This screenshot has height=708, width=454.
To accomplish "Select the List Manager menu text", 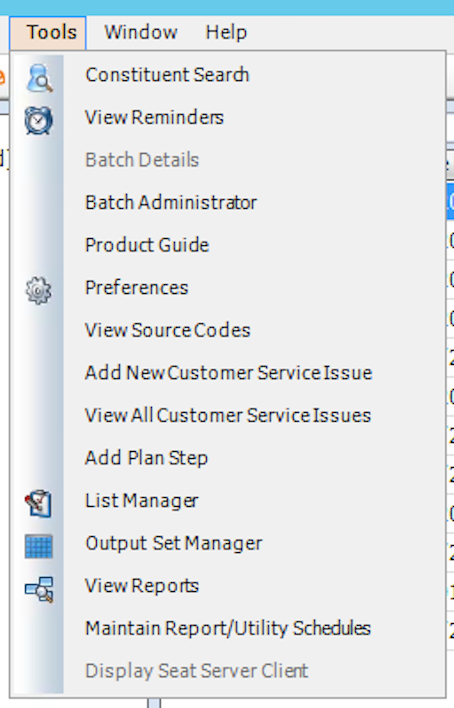I will pos(142,500).
